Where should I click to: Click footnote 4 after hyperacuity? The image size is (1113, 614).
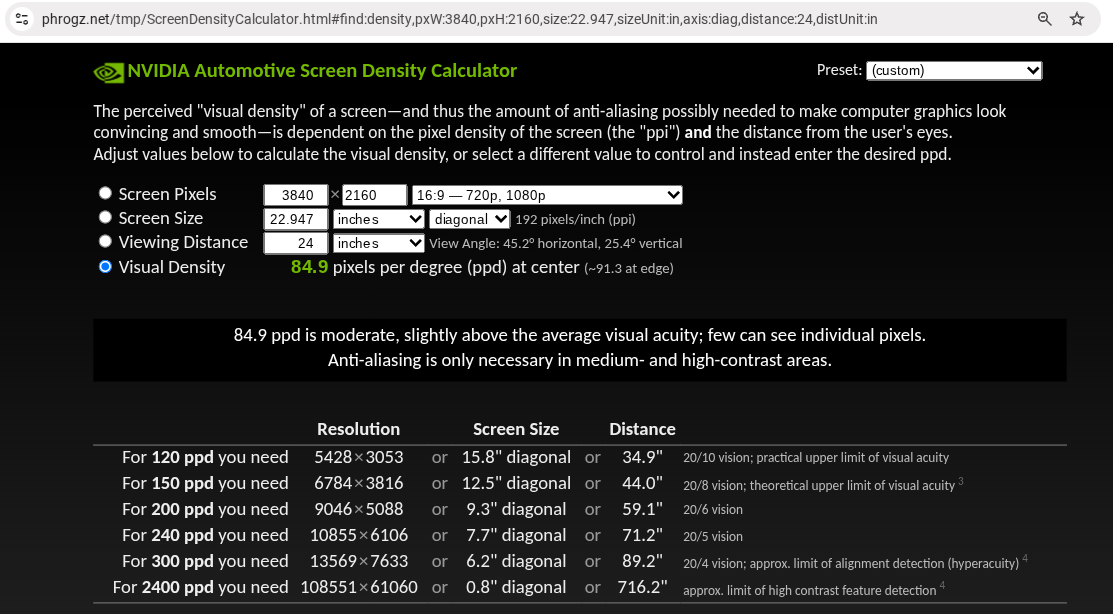tap(1025, 559)
